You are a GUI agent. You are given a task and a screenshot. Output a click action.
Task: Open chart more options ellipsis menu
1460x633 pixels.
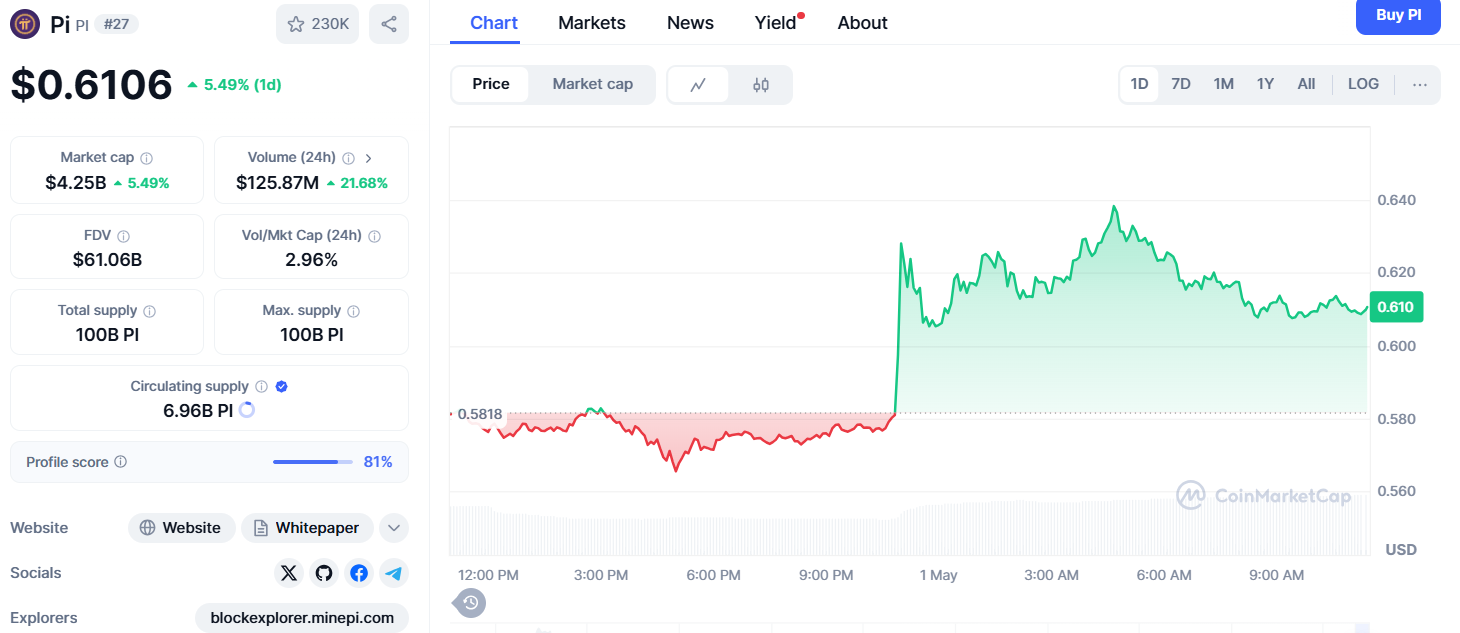pos(1420,84)
